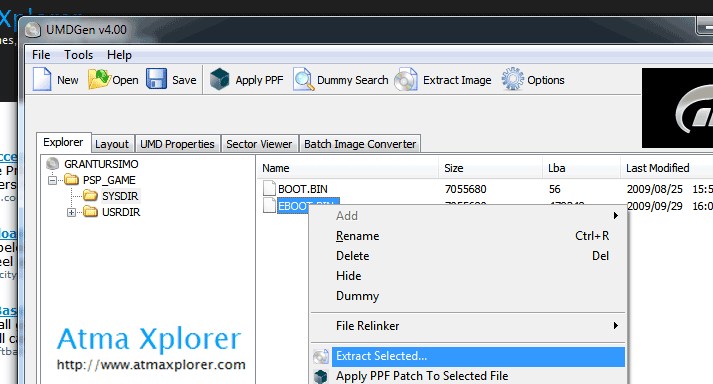Click the 7055680 size value of BOOT.BIN
The height and width of the screenshot is (384, 713).
[x=466, y=189]
